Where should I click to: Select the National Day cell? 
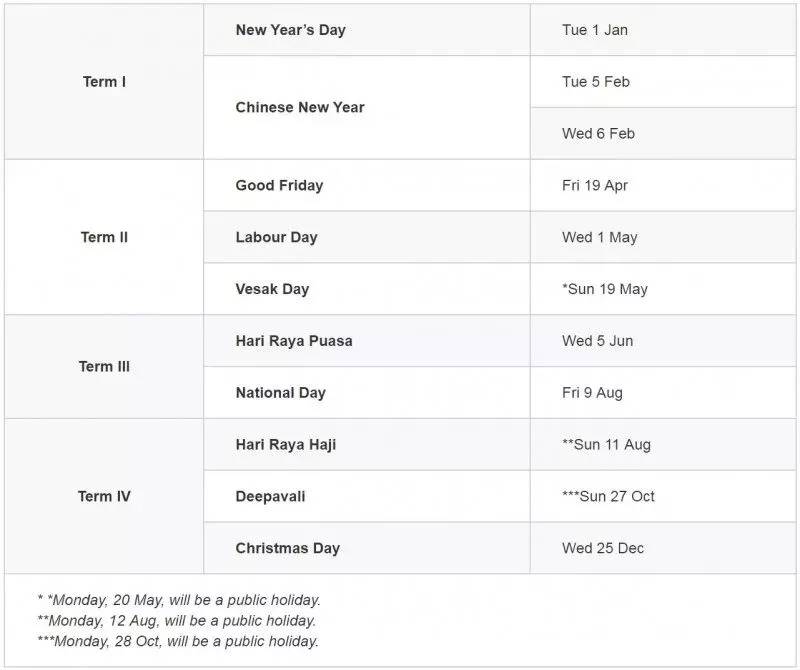click(280, 393)
